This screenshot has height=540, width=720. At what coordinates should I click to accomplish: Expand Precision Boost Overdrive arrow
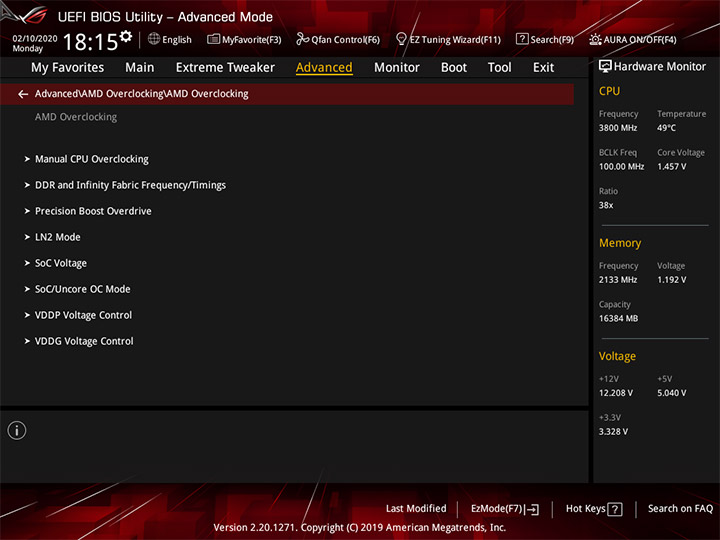[27, 211]
